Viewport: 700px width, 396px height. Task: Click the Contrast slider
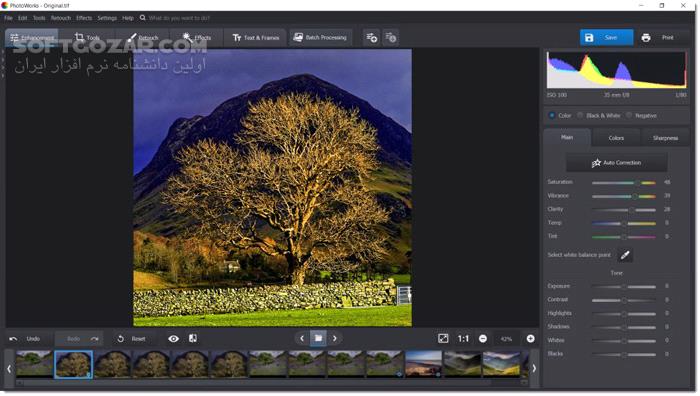click(624, 300)
